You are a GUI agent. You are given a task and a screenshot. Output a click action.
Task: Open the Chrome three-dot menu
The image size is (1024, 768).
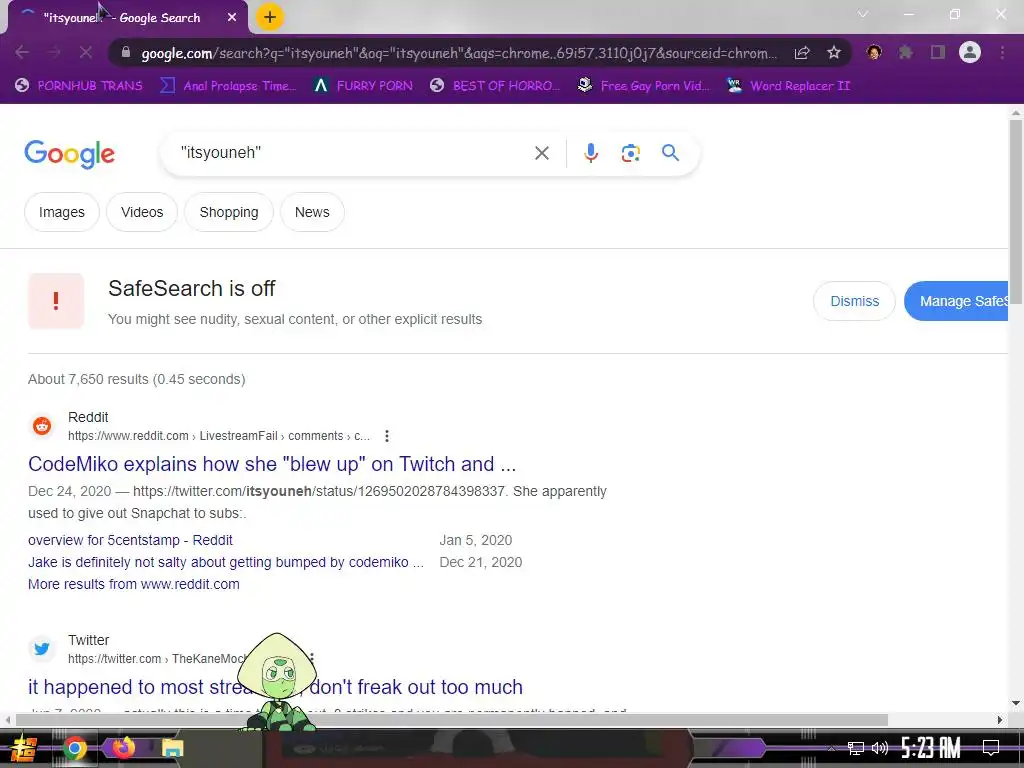tap(1002, 52)
